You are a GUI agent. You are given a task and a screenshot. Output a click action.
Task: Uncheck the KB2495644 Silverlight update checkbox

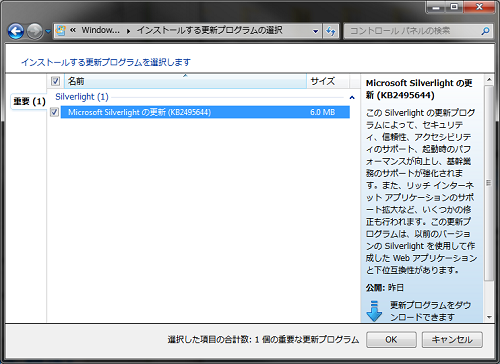[x=54, y=112]
